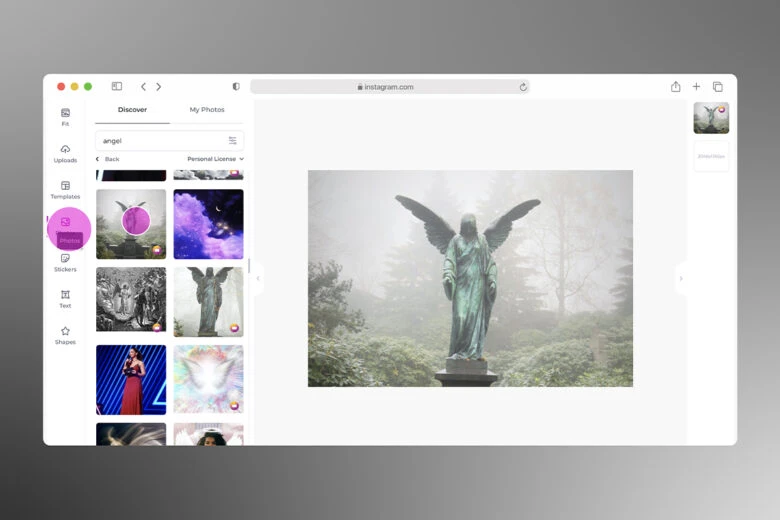Open the Fit tool in sidebar
The height and width of the screenshot is (520, 780).
pos(65,116)
